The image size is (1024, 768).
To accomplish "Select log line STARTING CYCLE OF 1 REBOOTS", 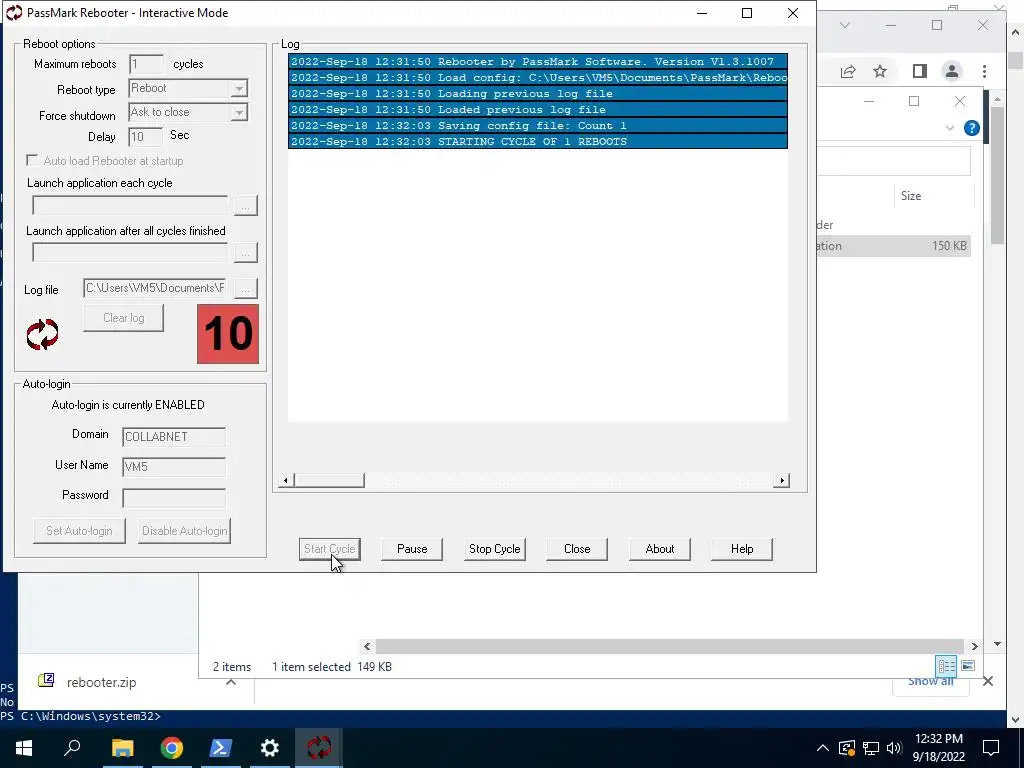I will point(538,141).
